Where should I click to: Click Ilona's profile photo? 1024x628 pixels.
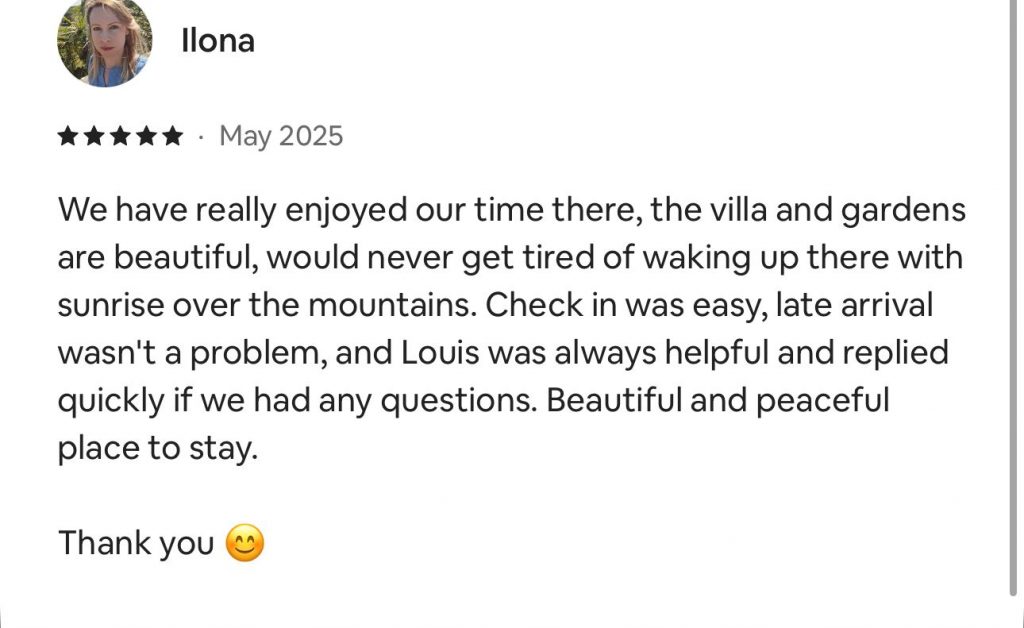click(104, 42)
